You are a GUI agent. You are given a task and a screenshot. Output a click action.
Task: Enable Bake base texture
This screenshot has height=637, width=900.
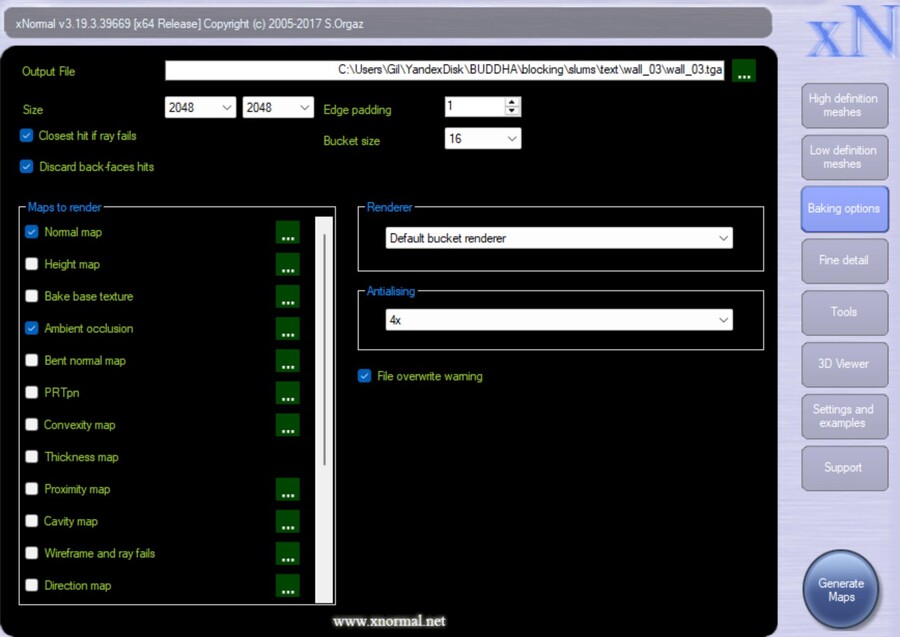32,296
